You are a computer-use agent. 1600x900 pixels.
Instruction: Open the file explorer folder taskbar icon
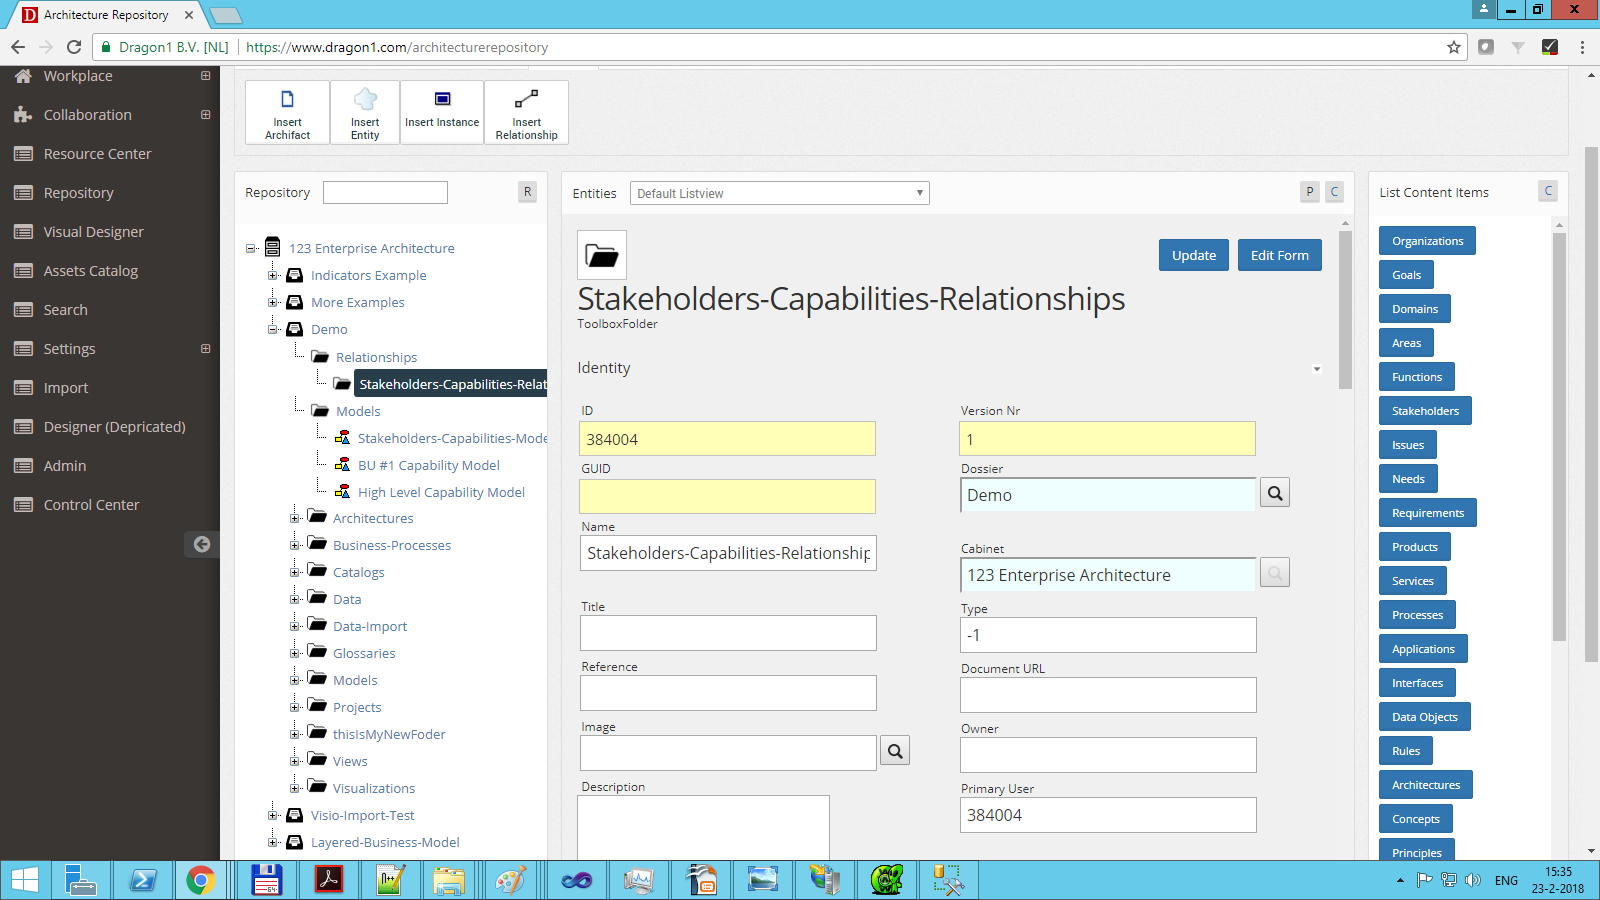[449, 880]
